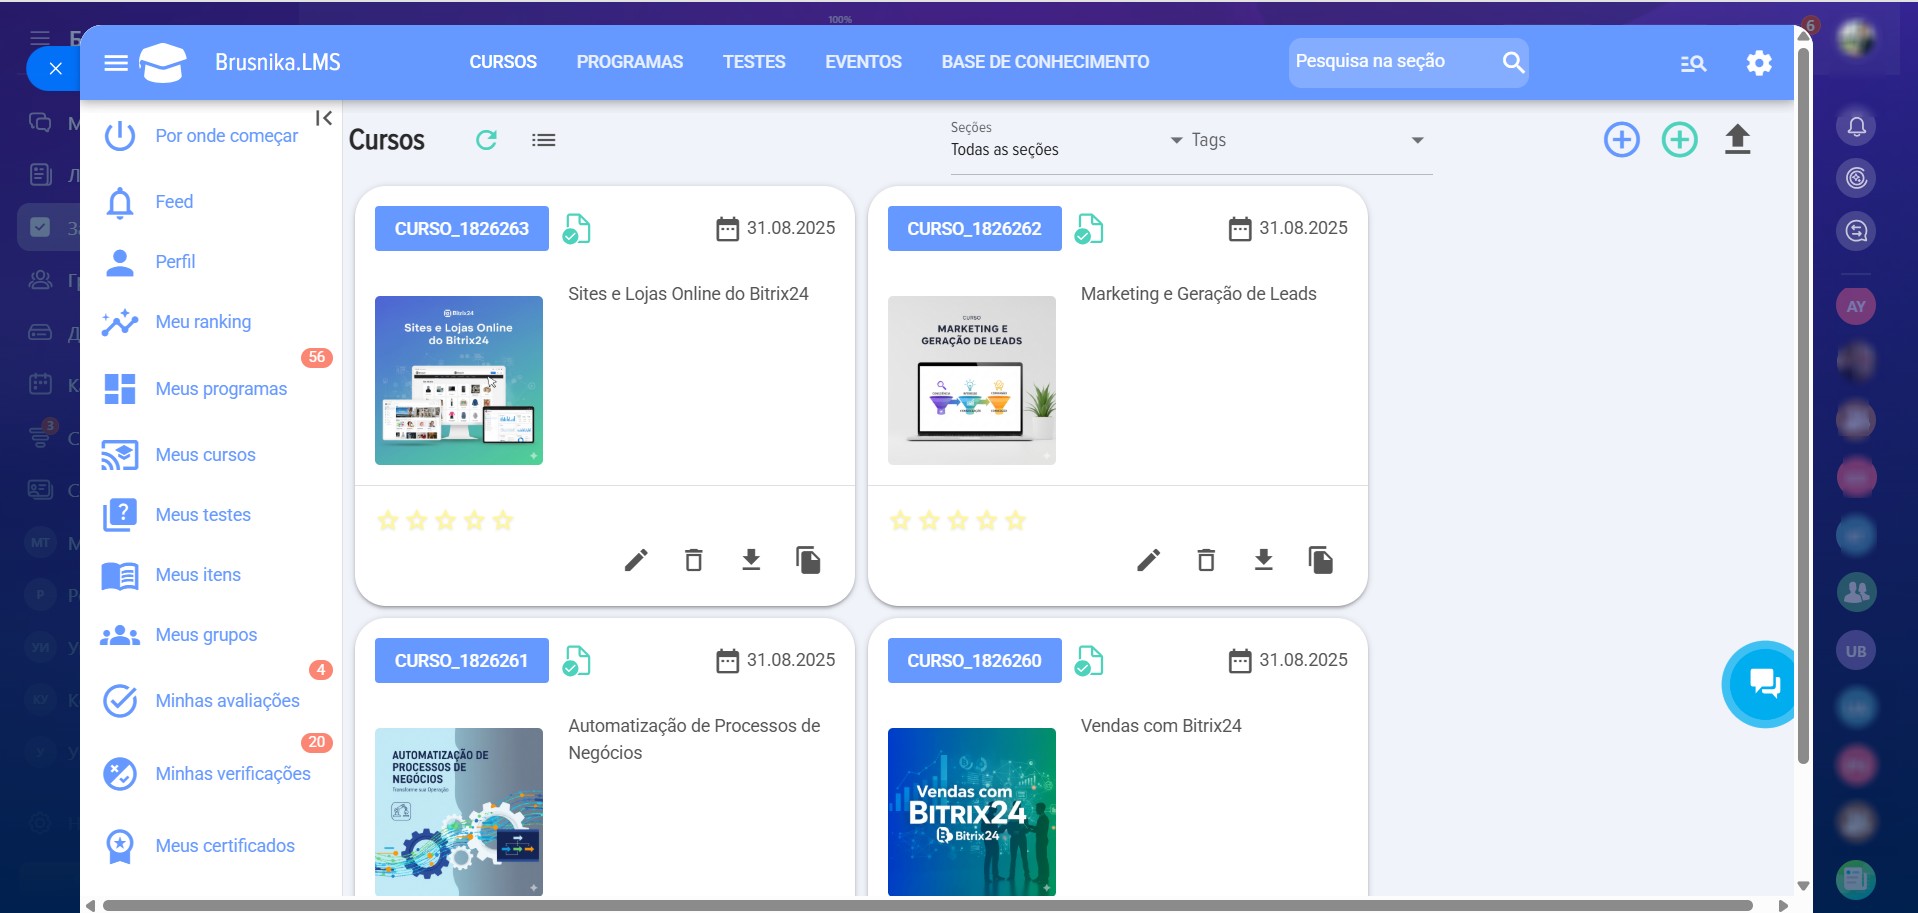This screenshot has height=913, width=1918.
Task: Copy course CURSO_1826262 with the duplicate icon
Action: [1320, 560]
